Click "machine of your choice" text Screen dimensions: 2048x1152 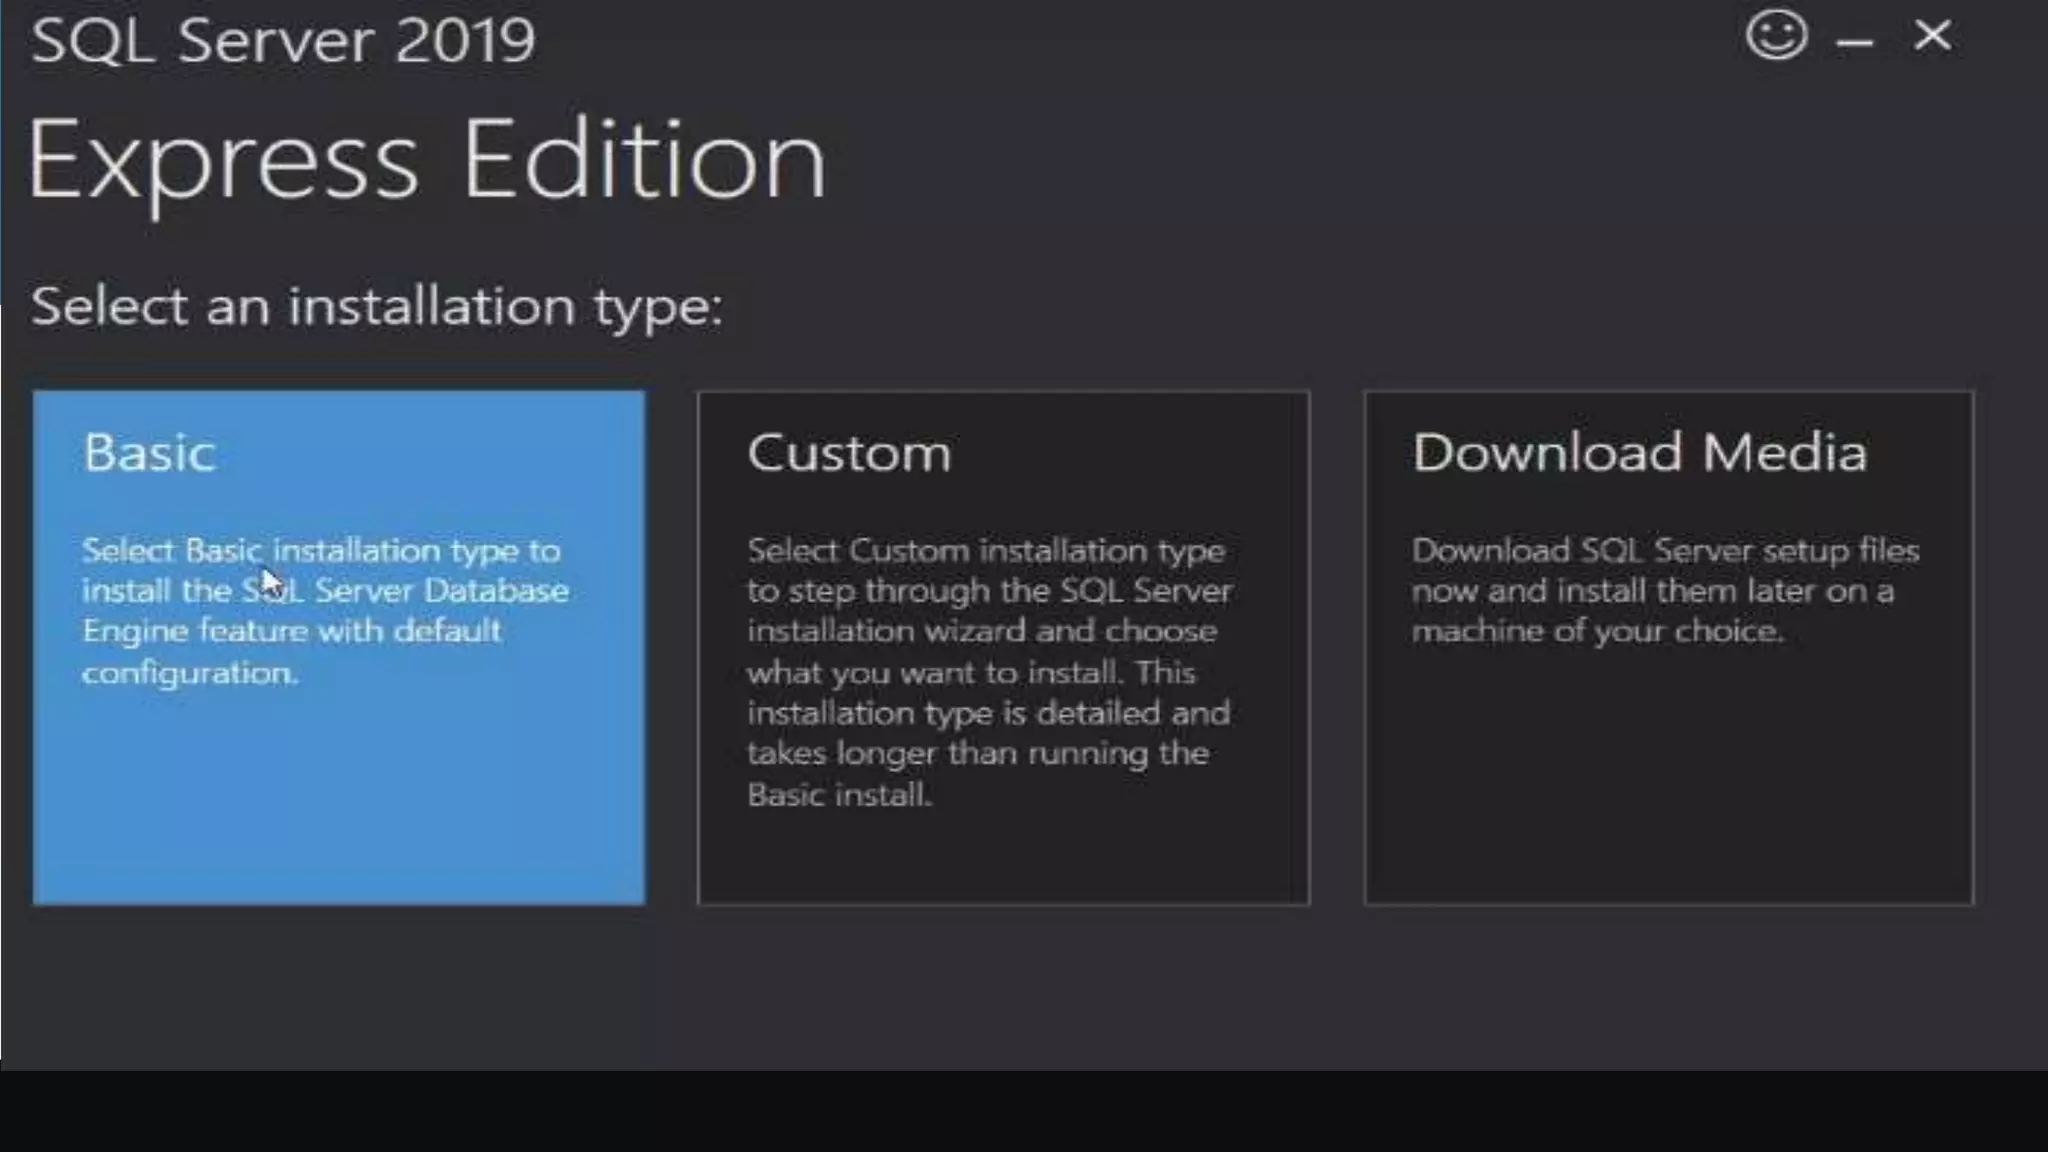coord(1596,631)
